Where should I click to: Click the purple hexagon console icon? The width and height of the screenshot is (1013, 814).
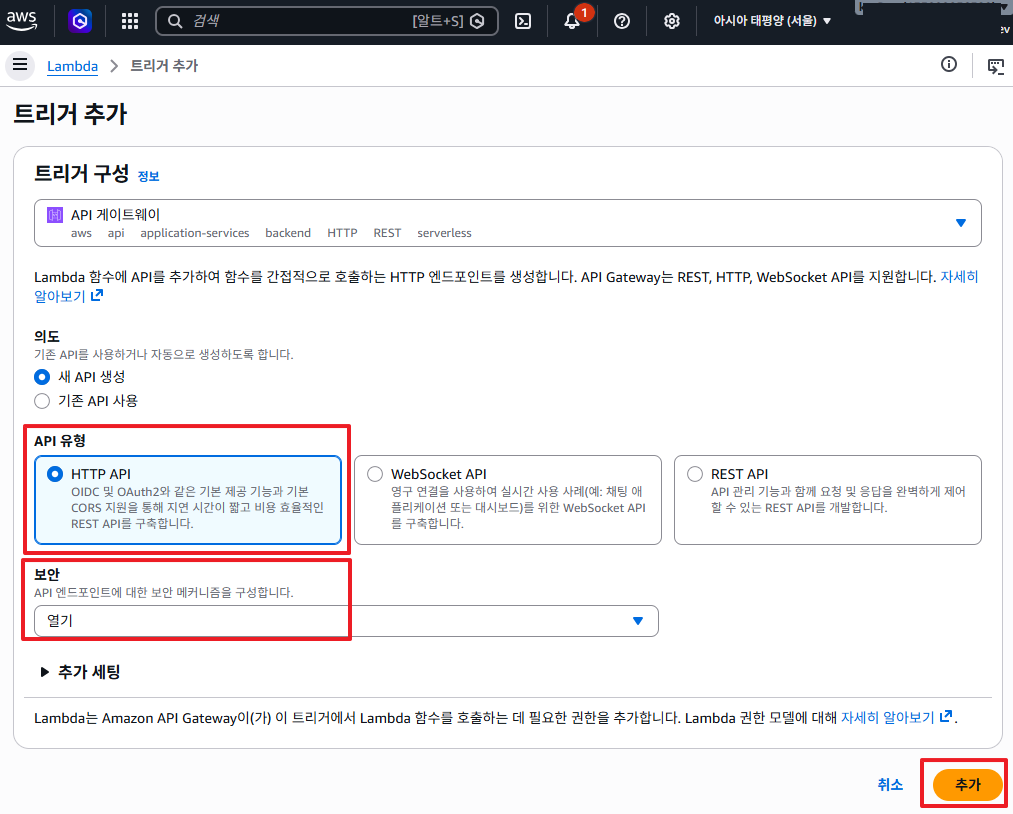(x=80, y=21)
